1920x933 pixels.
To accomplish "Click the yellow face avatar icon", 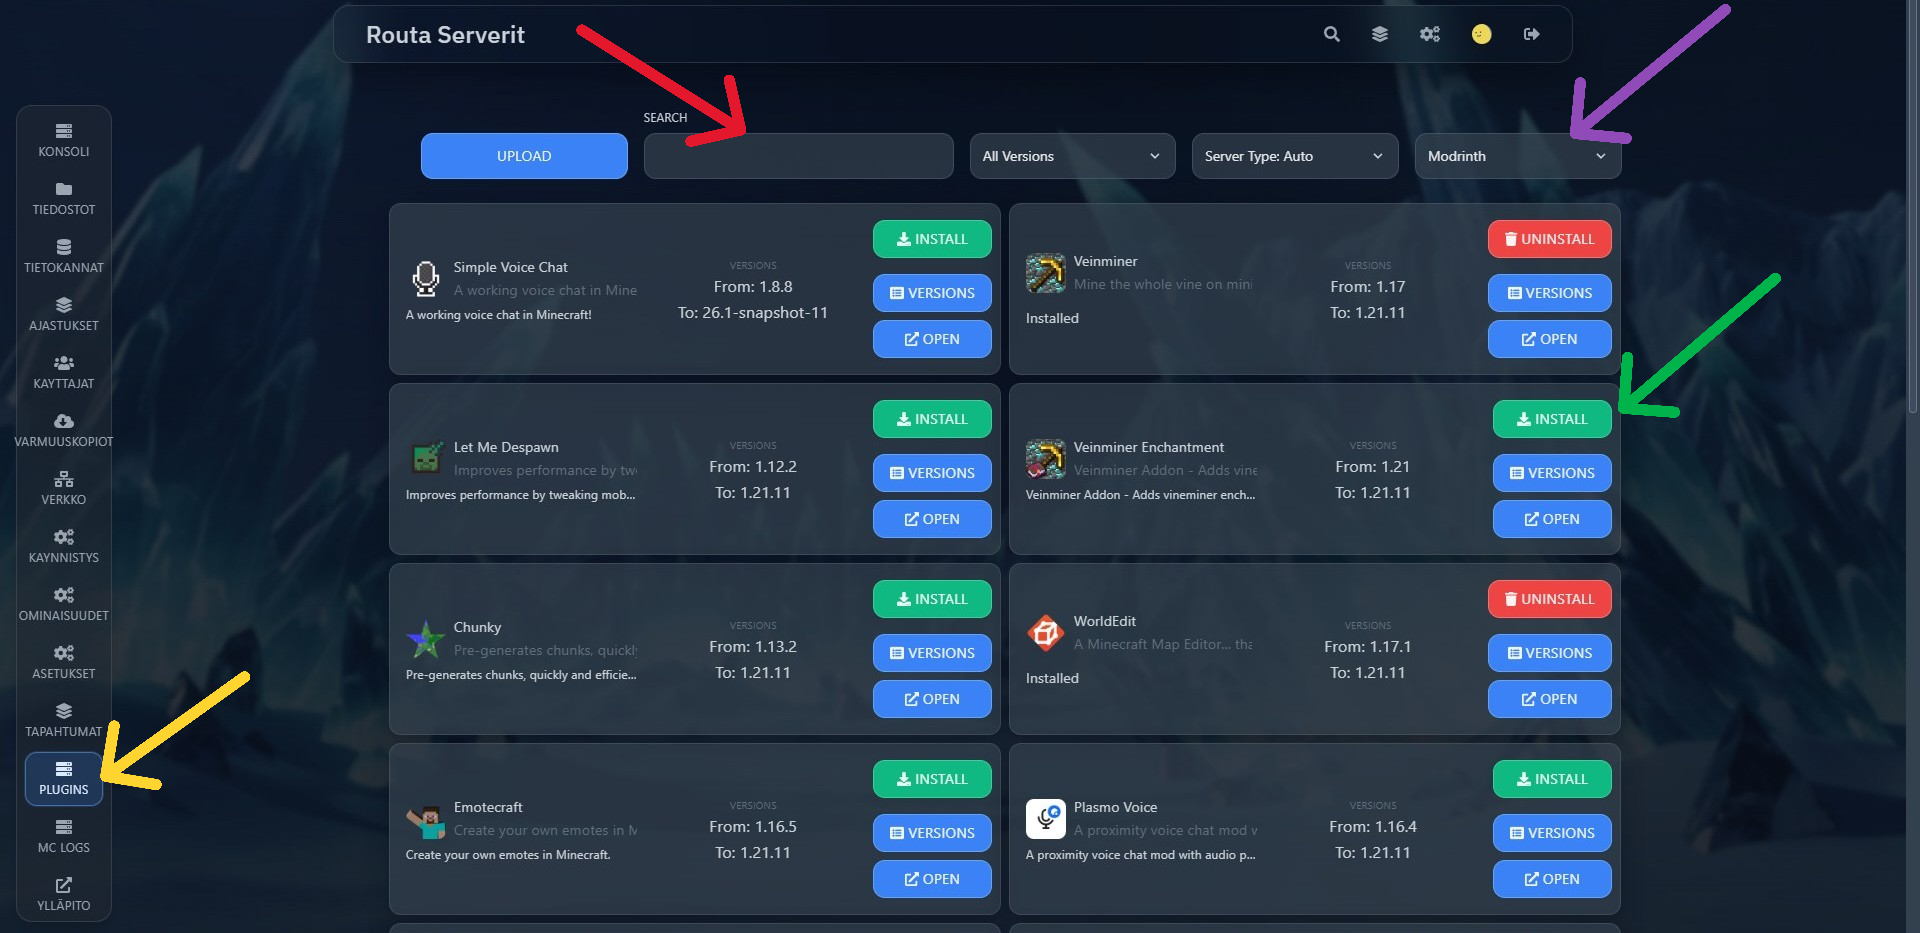I will 1481,34.
